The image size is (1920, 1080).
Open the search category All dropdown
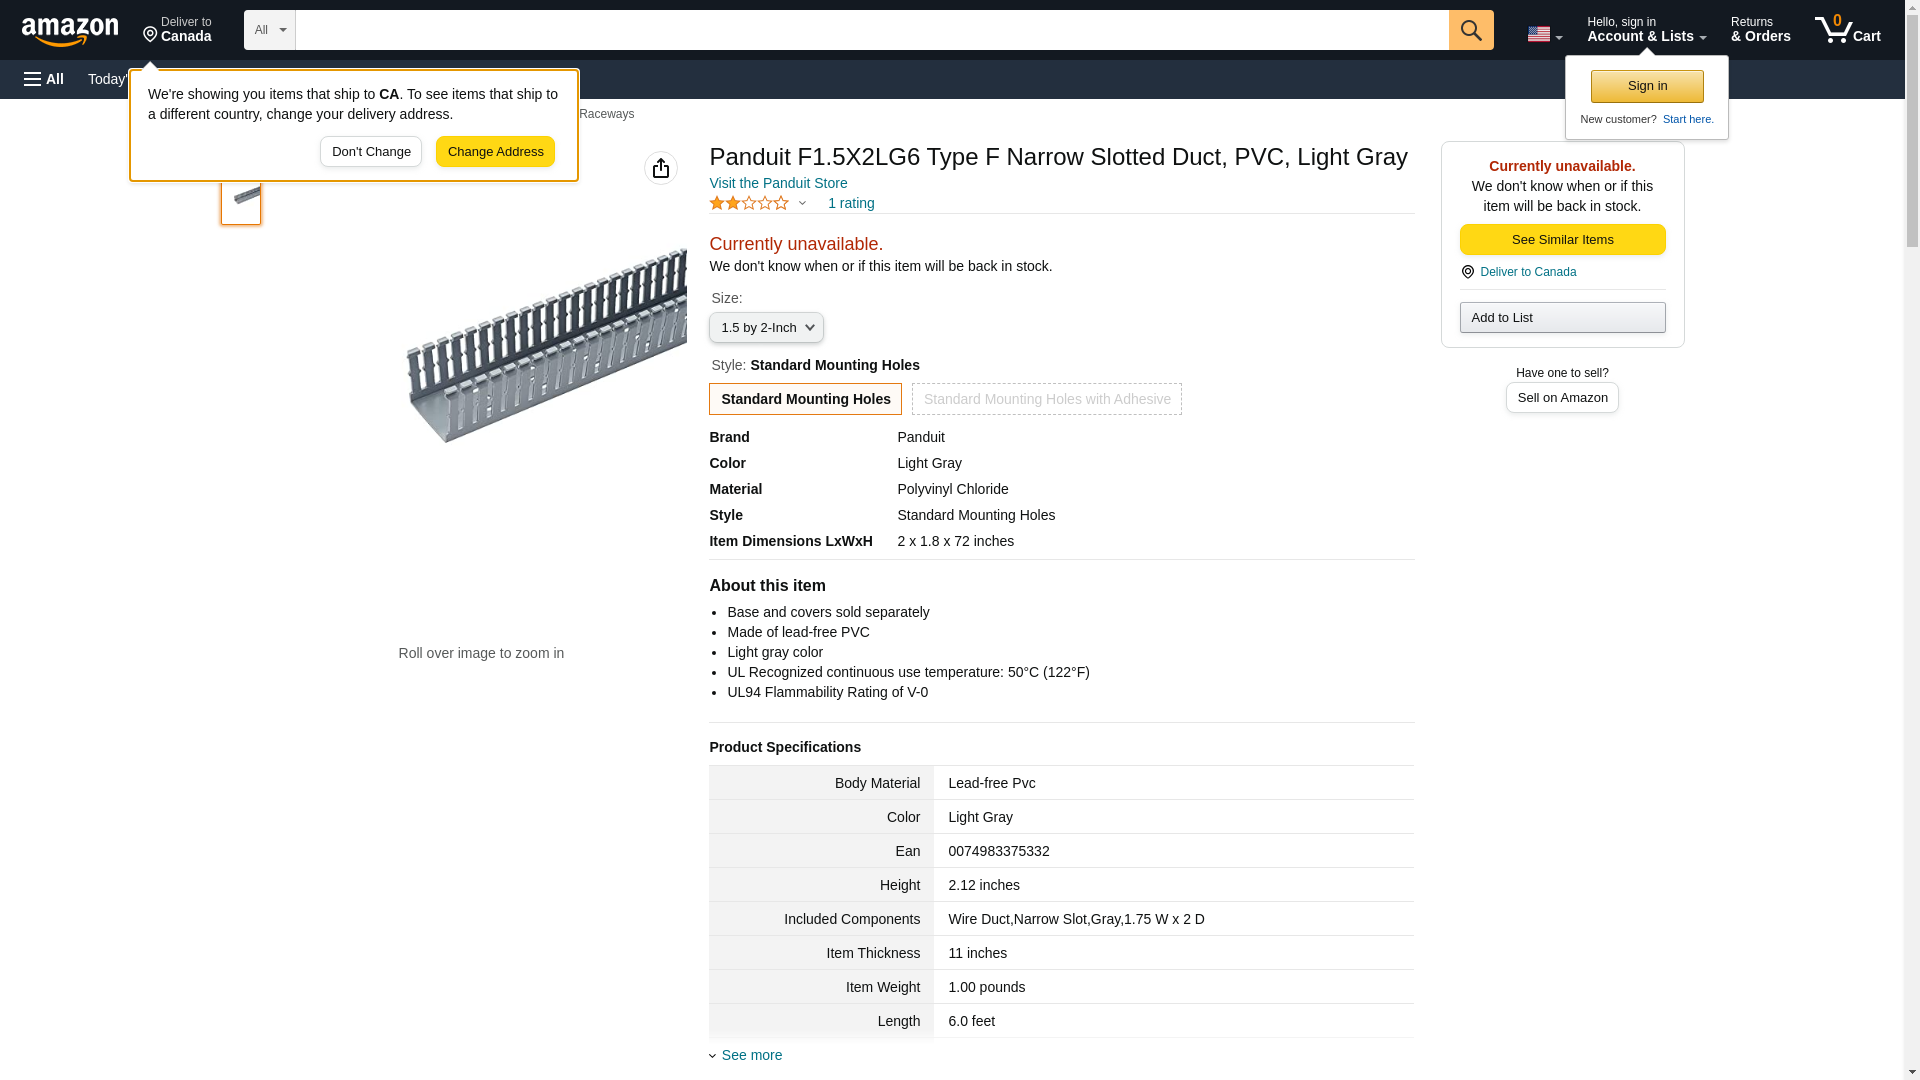coord(269,30)
